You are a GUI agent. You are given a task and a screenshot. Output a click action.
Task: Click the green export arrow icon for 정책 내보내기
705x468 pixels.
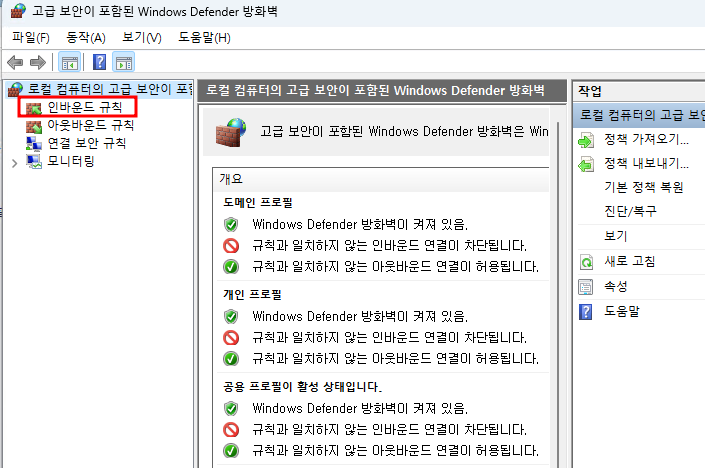(586, 165)
